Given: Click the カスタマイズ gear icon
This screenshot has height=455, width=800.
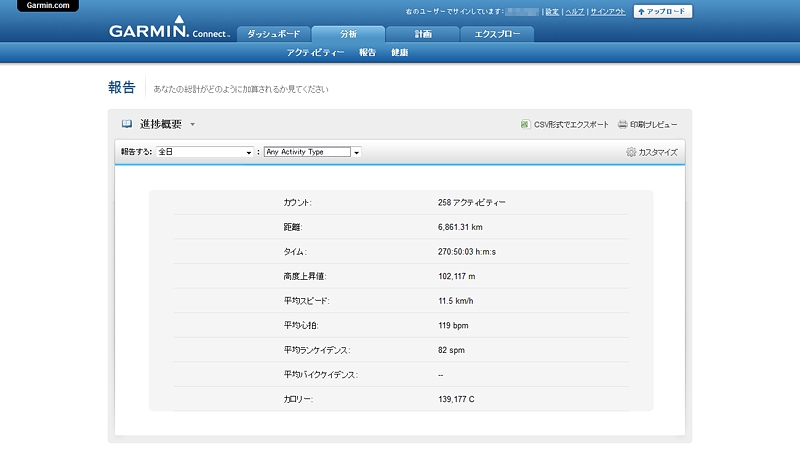Looking at the screenshot, I should [x=631, y=152].
